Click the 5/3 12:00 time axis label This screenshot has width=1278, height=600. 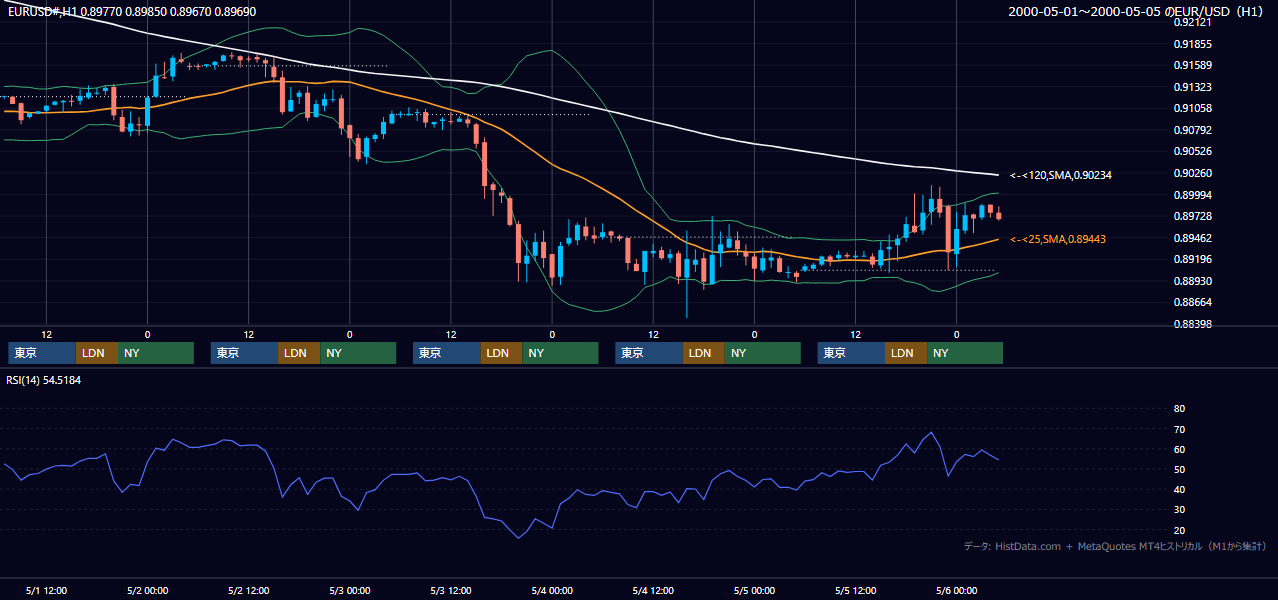[450, 590]
